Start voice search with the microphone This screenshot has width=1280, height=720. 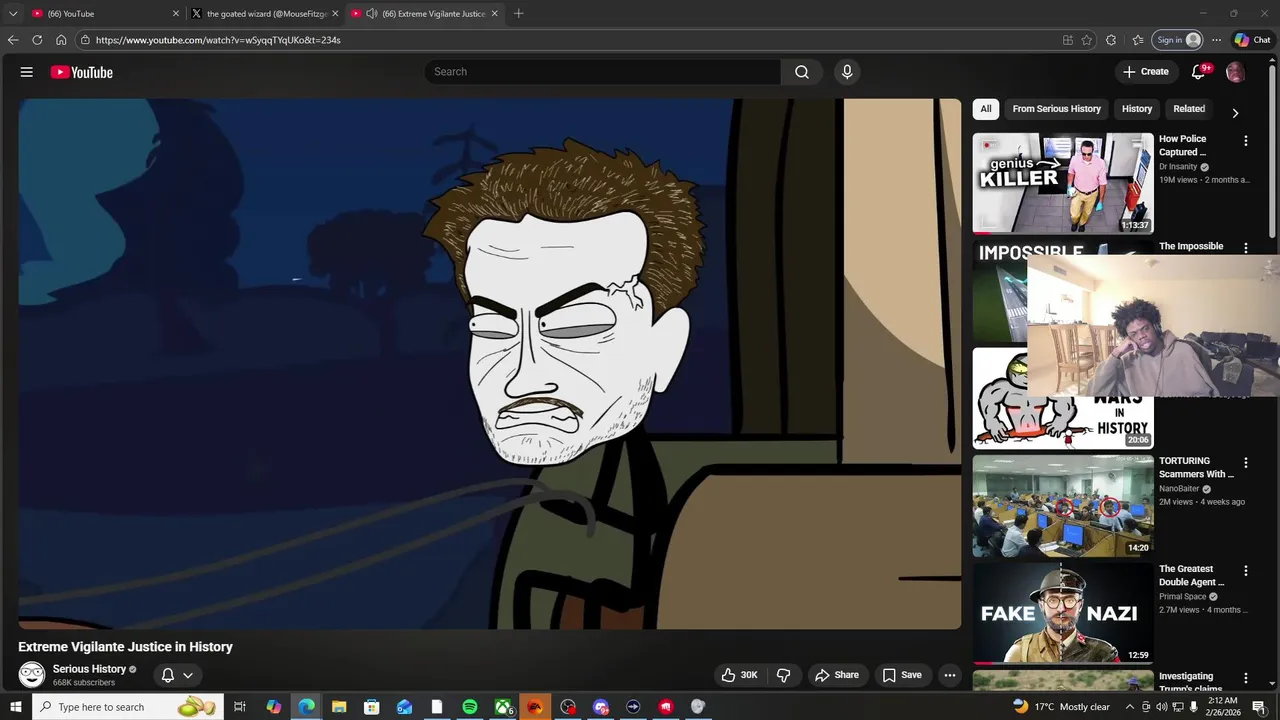tap(847, 72)
